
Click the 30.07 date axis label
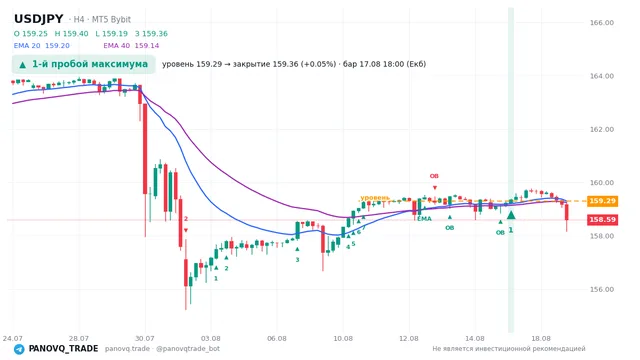(144, 338)
